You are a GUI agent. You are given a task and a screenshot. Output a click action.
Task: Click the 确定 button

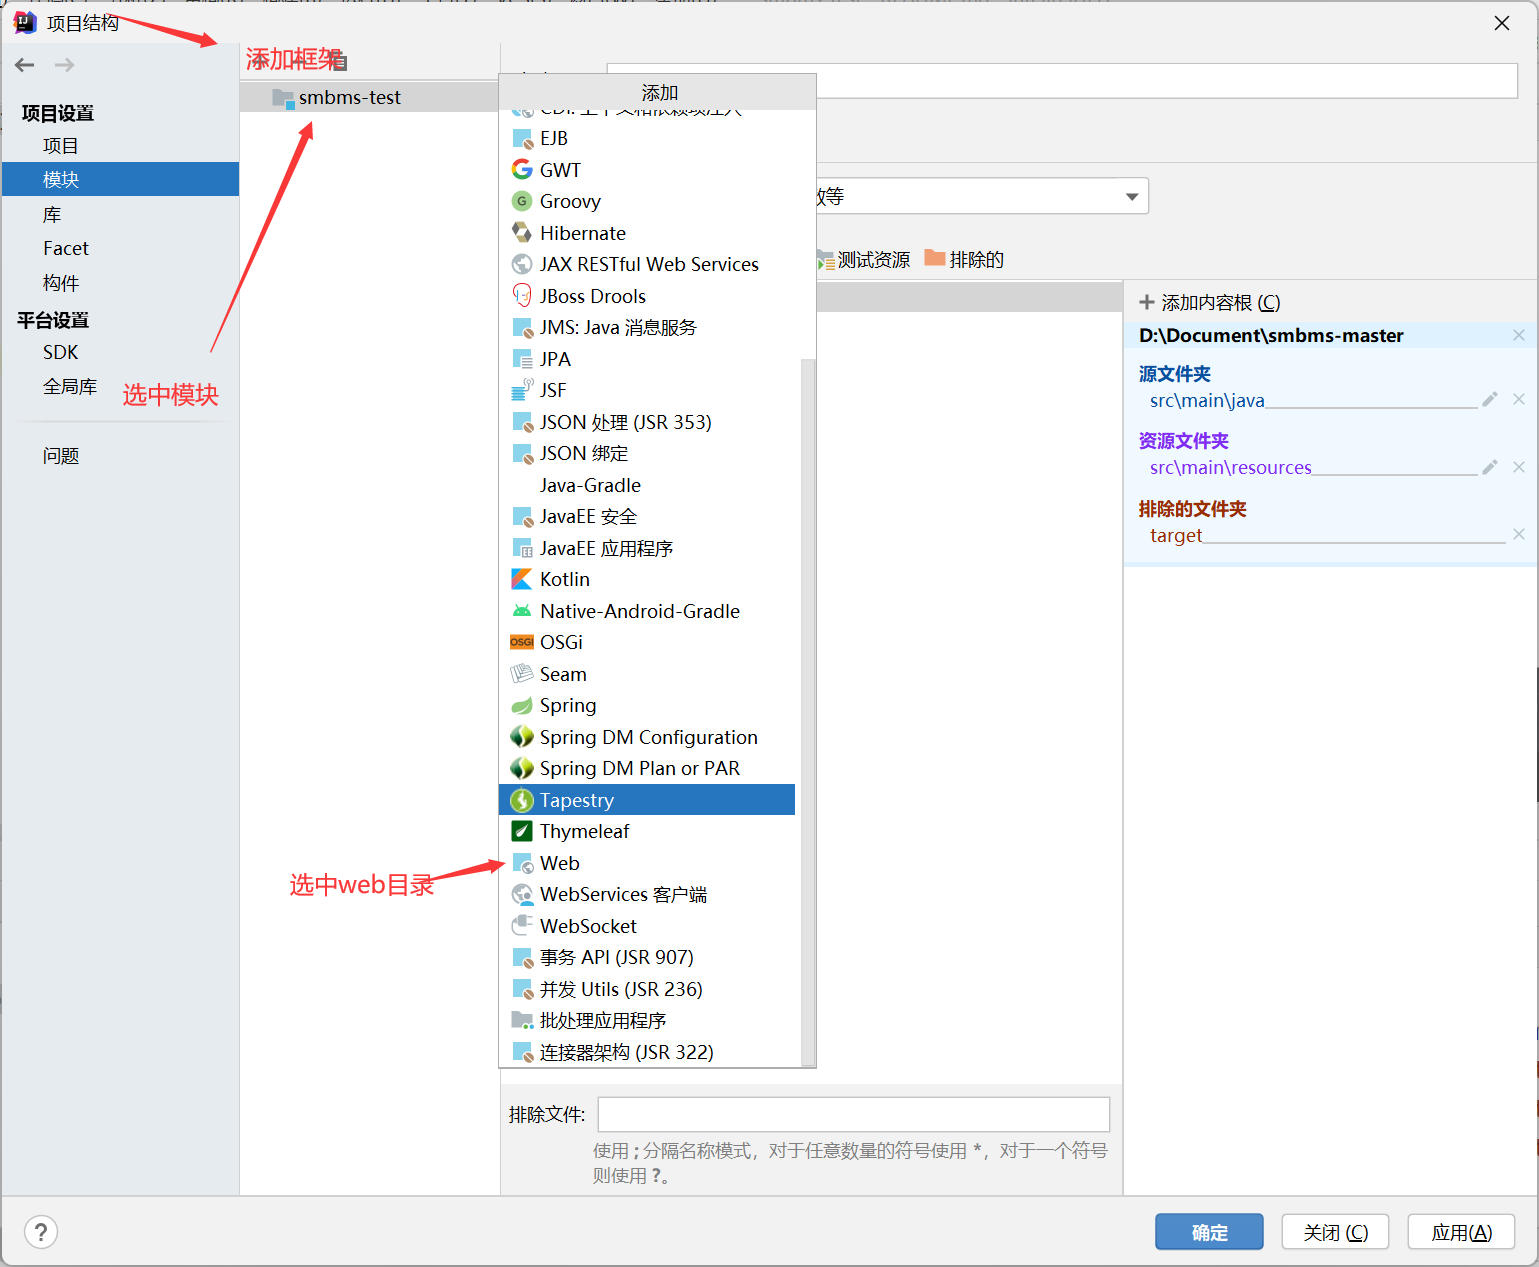[x=1209, y=1232]
